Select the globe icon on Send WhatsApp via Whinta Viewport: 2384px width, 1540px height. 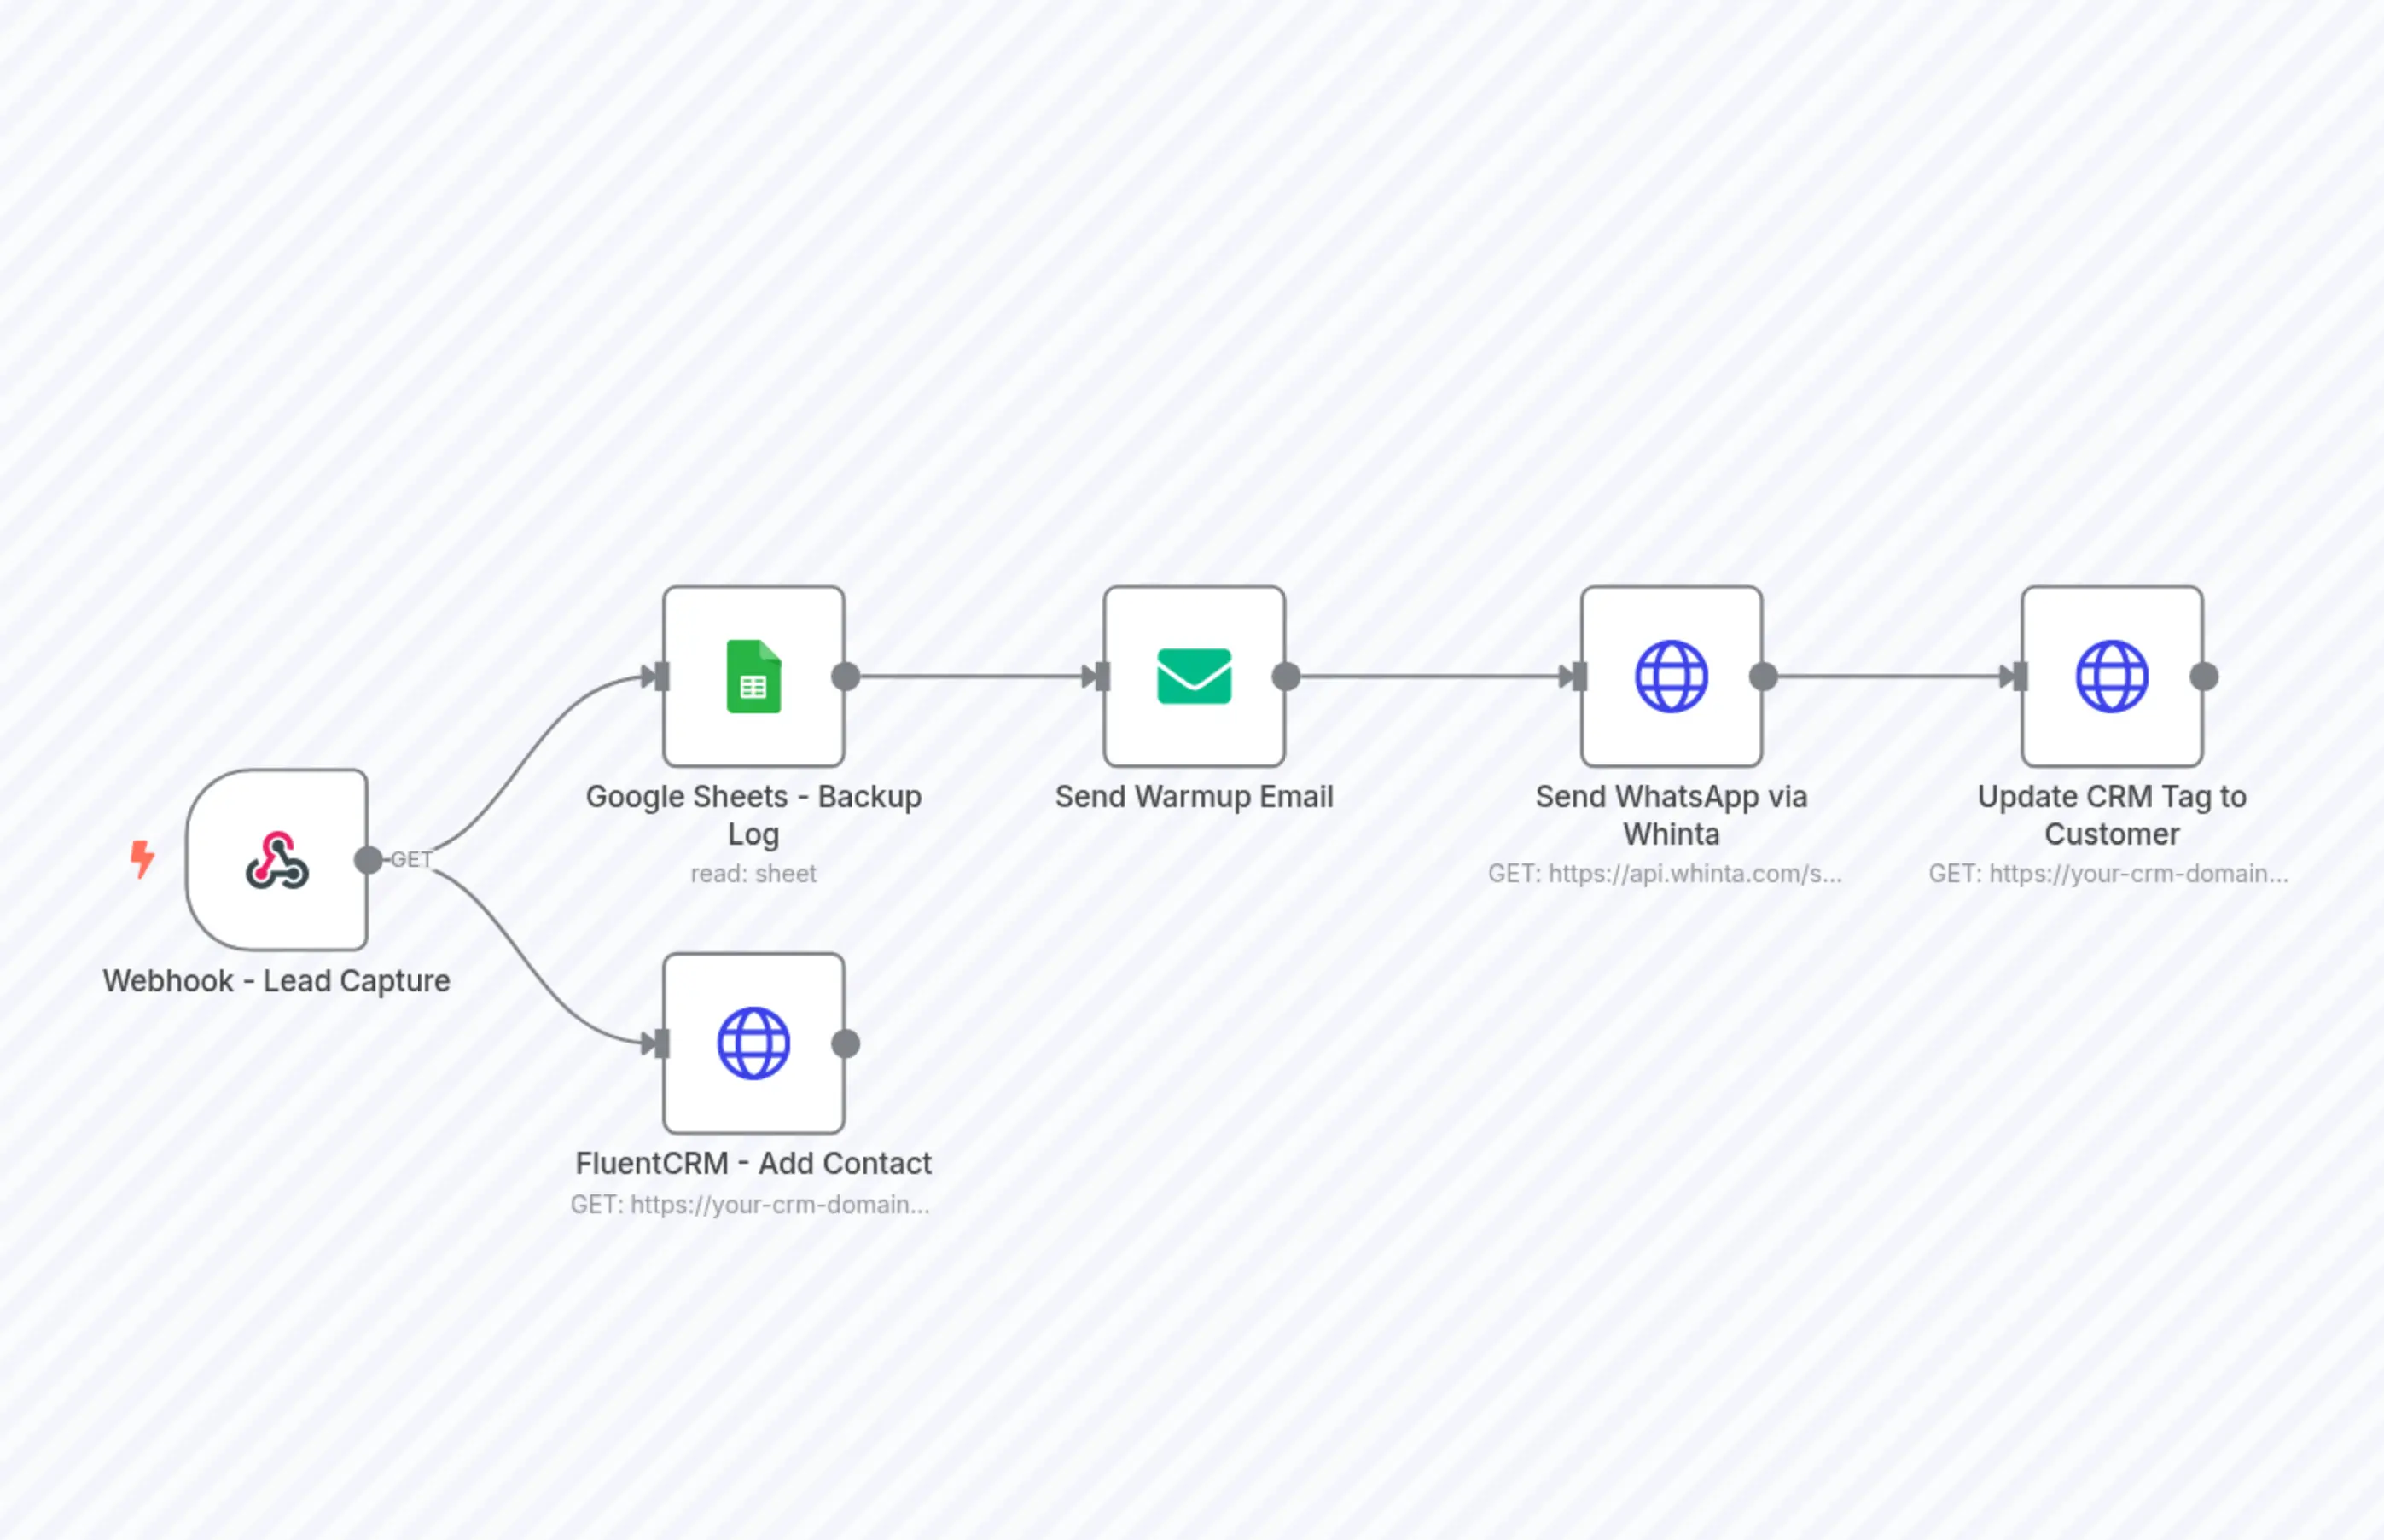tap(1671, 676)
